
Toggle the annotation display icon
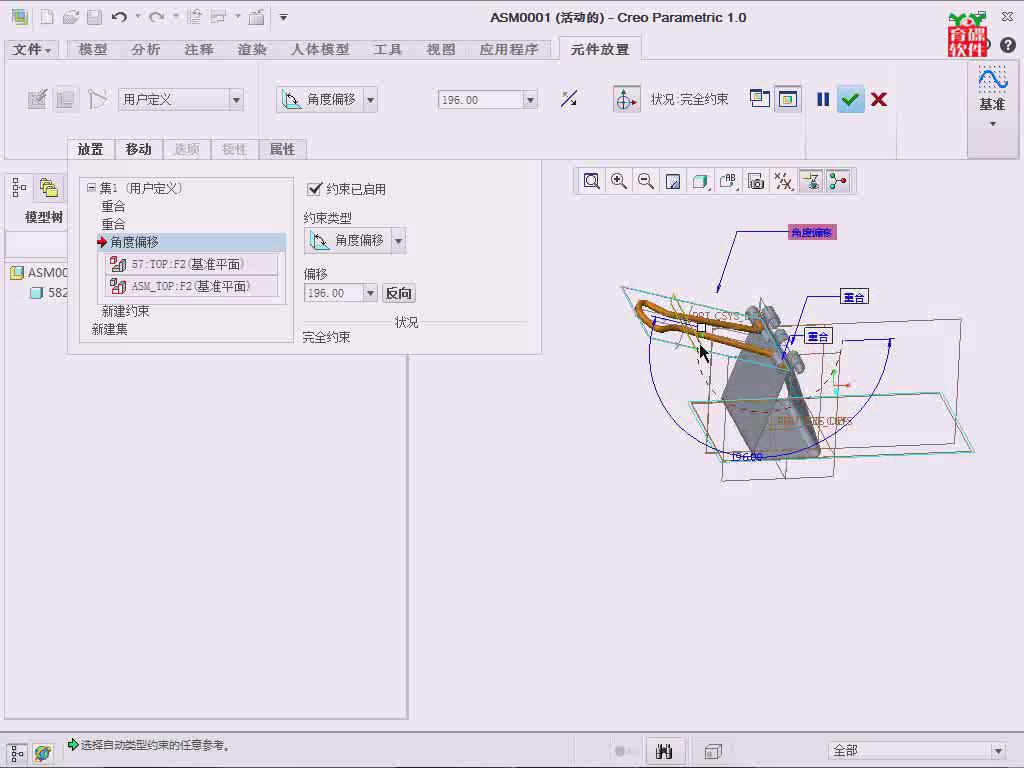pyautogui.click(x=811, y=181)
